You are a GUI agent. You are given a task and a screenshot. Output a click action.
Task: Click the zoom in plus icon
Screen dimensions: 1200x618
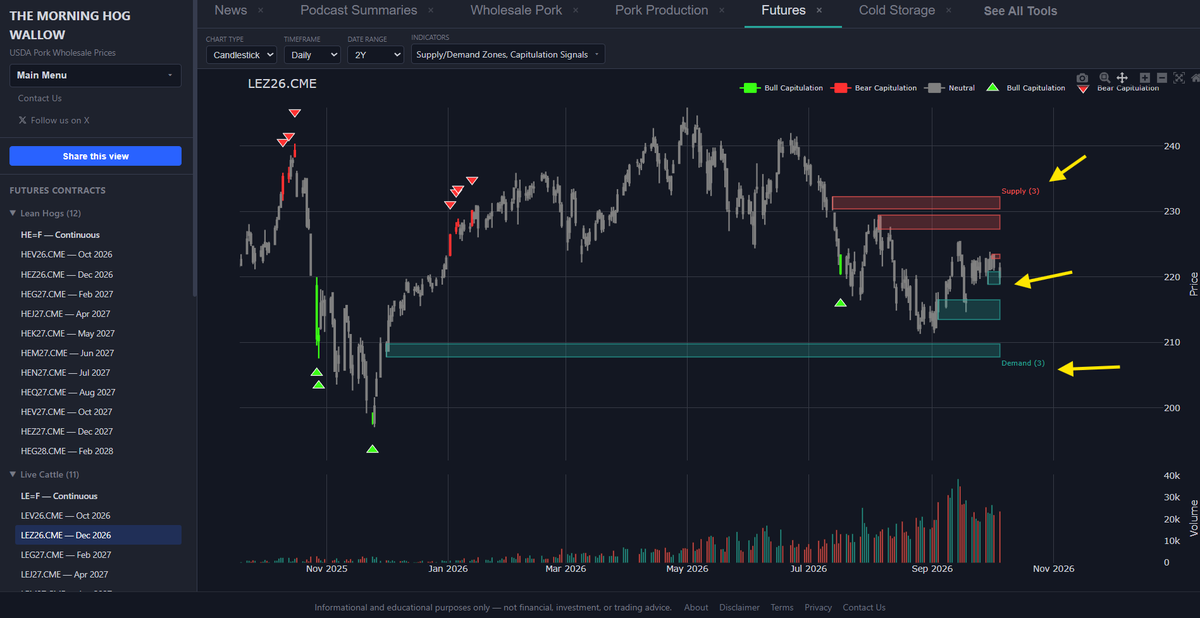click(1145, 78)
